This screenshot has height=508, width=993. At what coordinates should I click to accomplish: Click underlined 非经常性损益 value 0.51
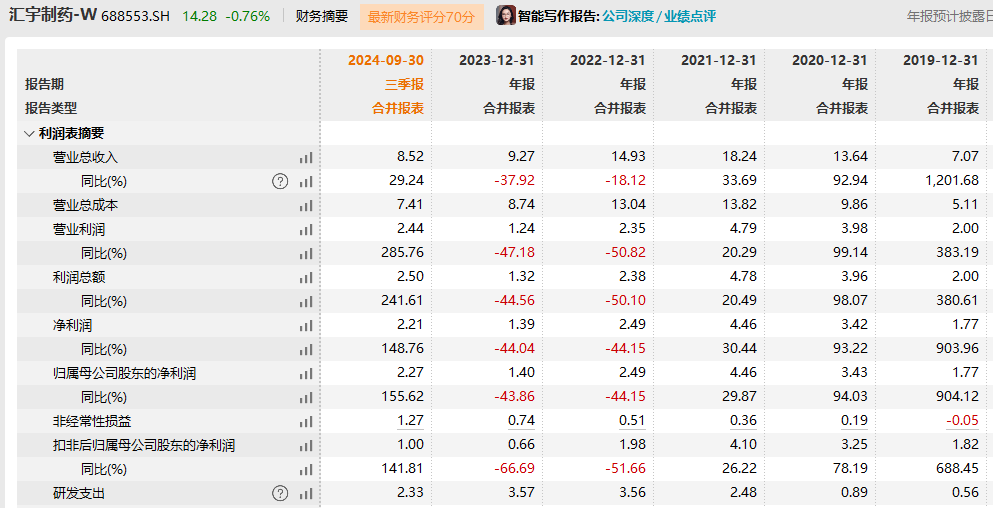(x=632, y=421)
